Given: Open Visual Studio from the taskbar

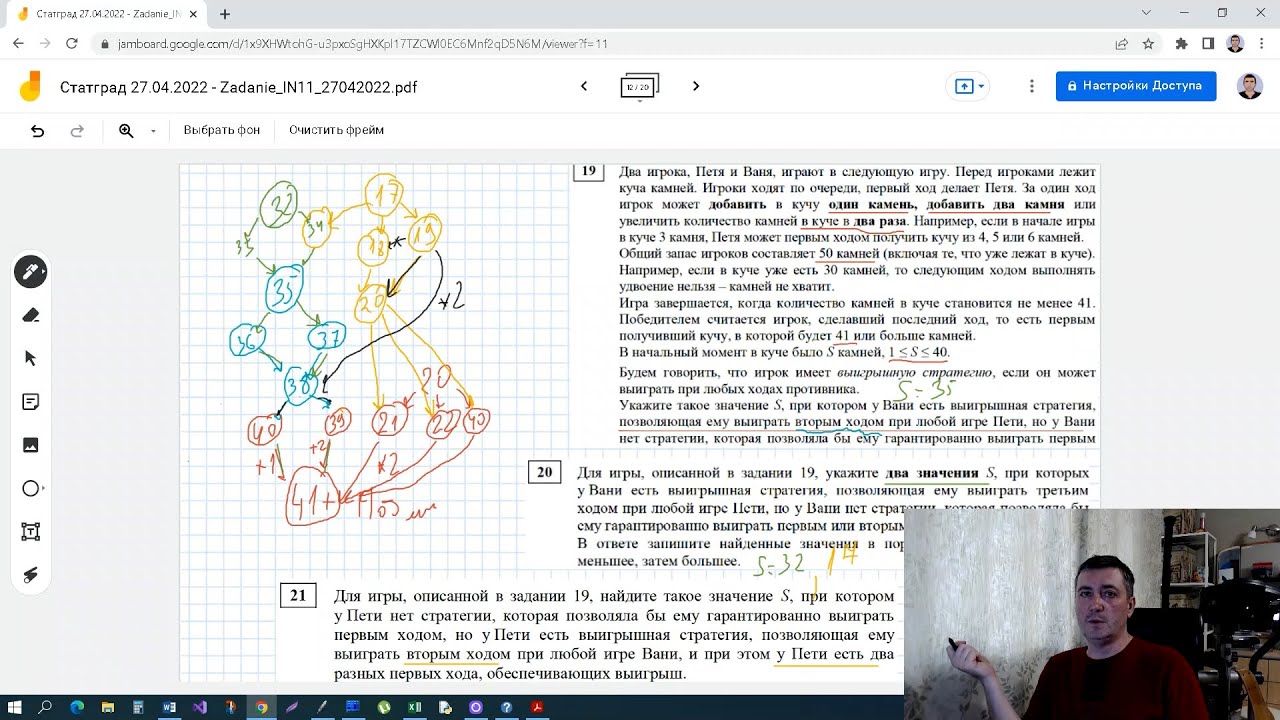Looking at the screenshot, I should point(199,707).
